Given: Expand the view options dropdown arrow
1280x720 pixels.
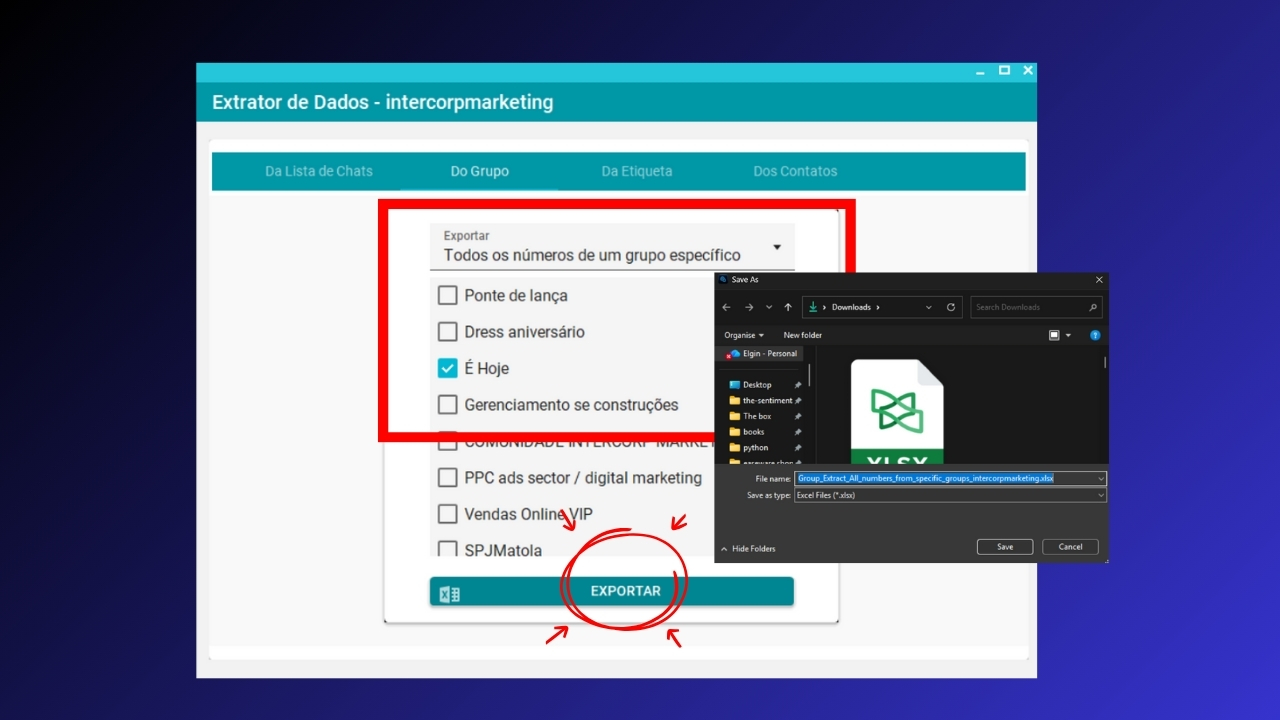Looking at the screenshot, I should click(1068, 335).
